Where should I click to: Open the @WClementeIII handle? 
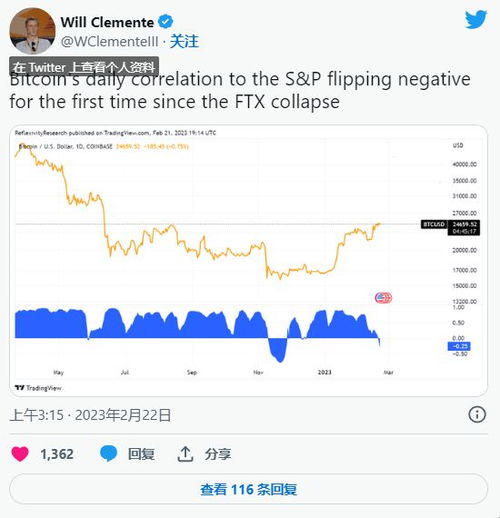coord(110,42)
